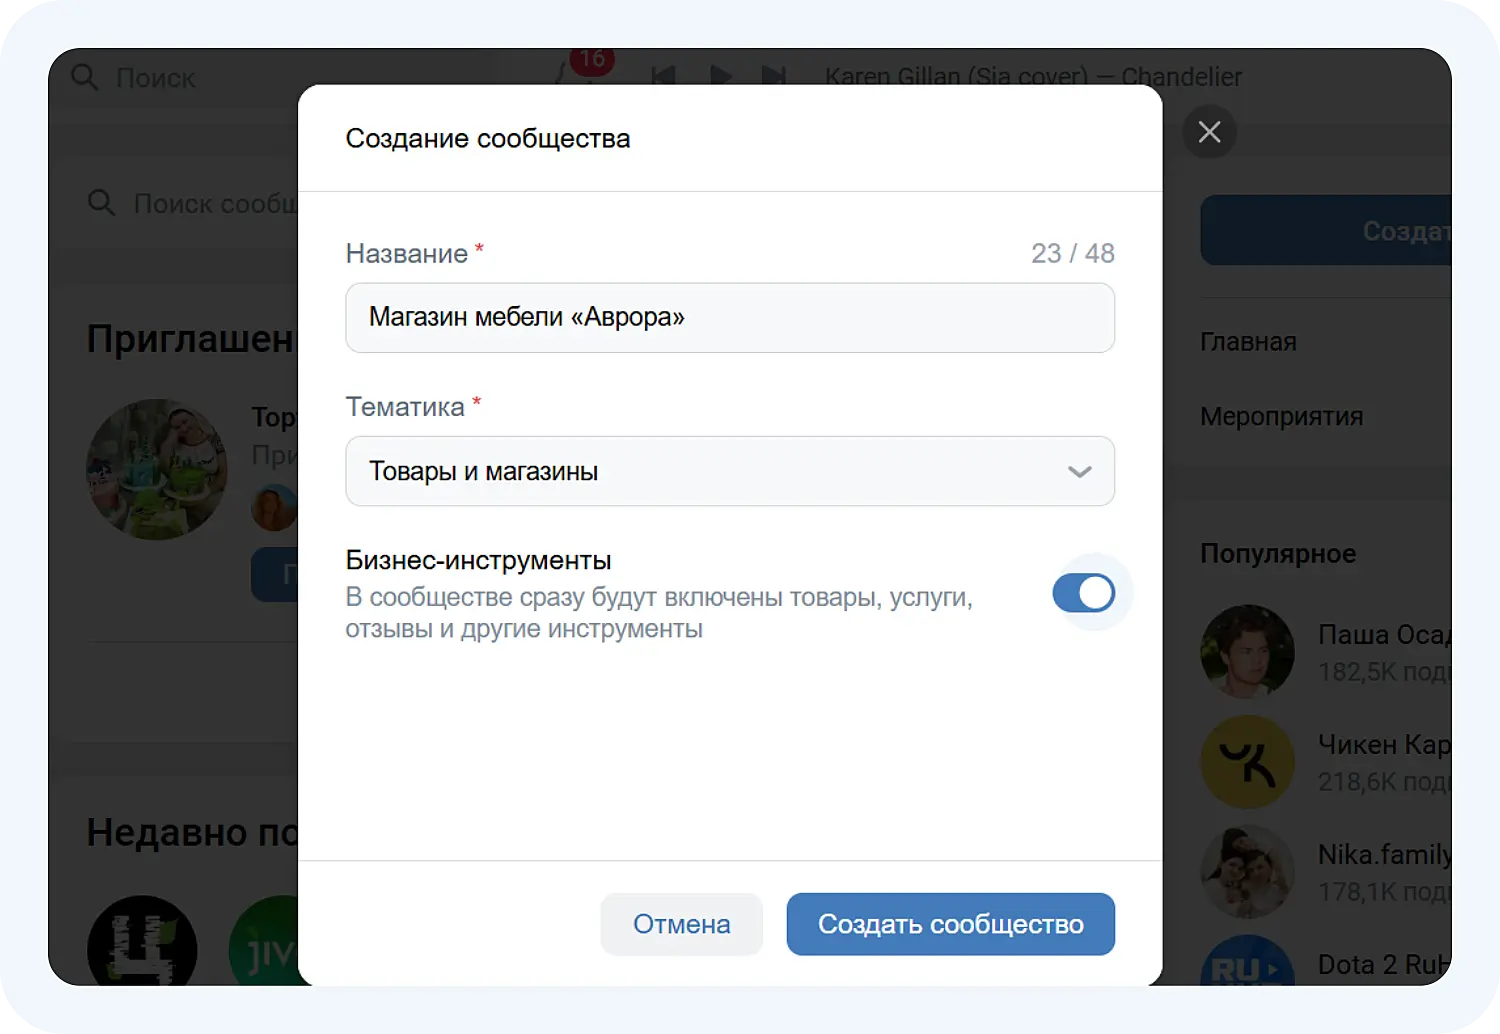Select Главная in the right menu
Screen dimensions: 1500x1034
tap(1248, 342)
